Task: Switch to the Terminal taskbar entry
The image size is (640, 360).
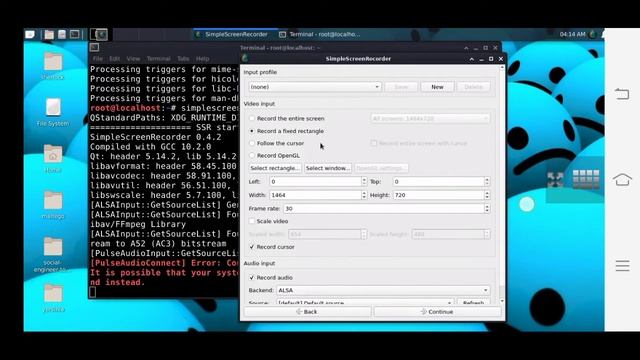Action: 320,34
